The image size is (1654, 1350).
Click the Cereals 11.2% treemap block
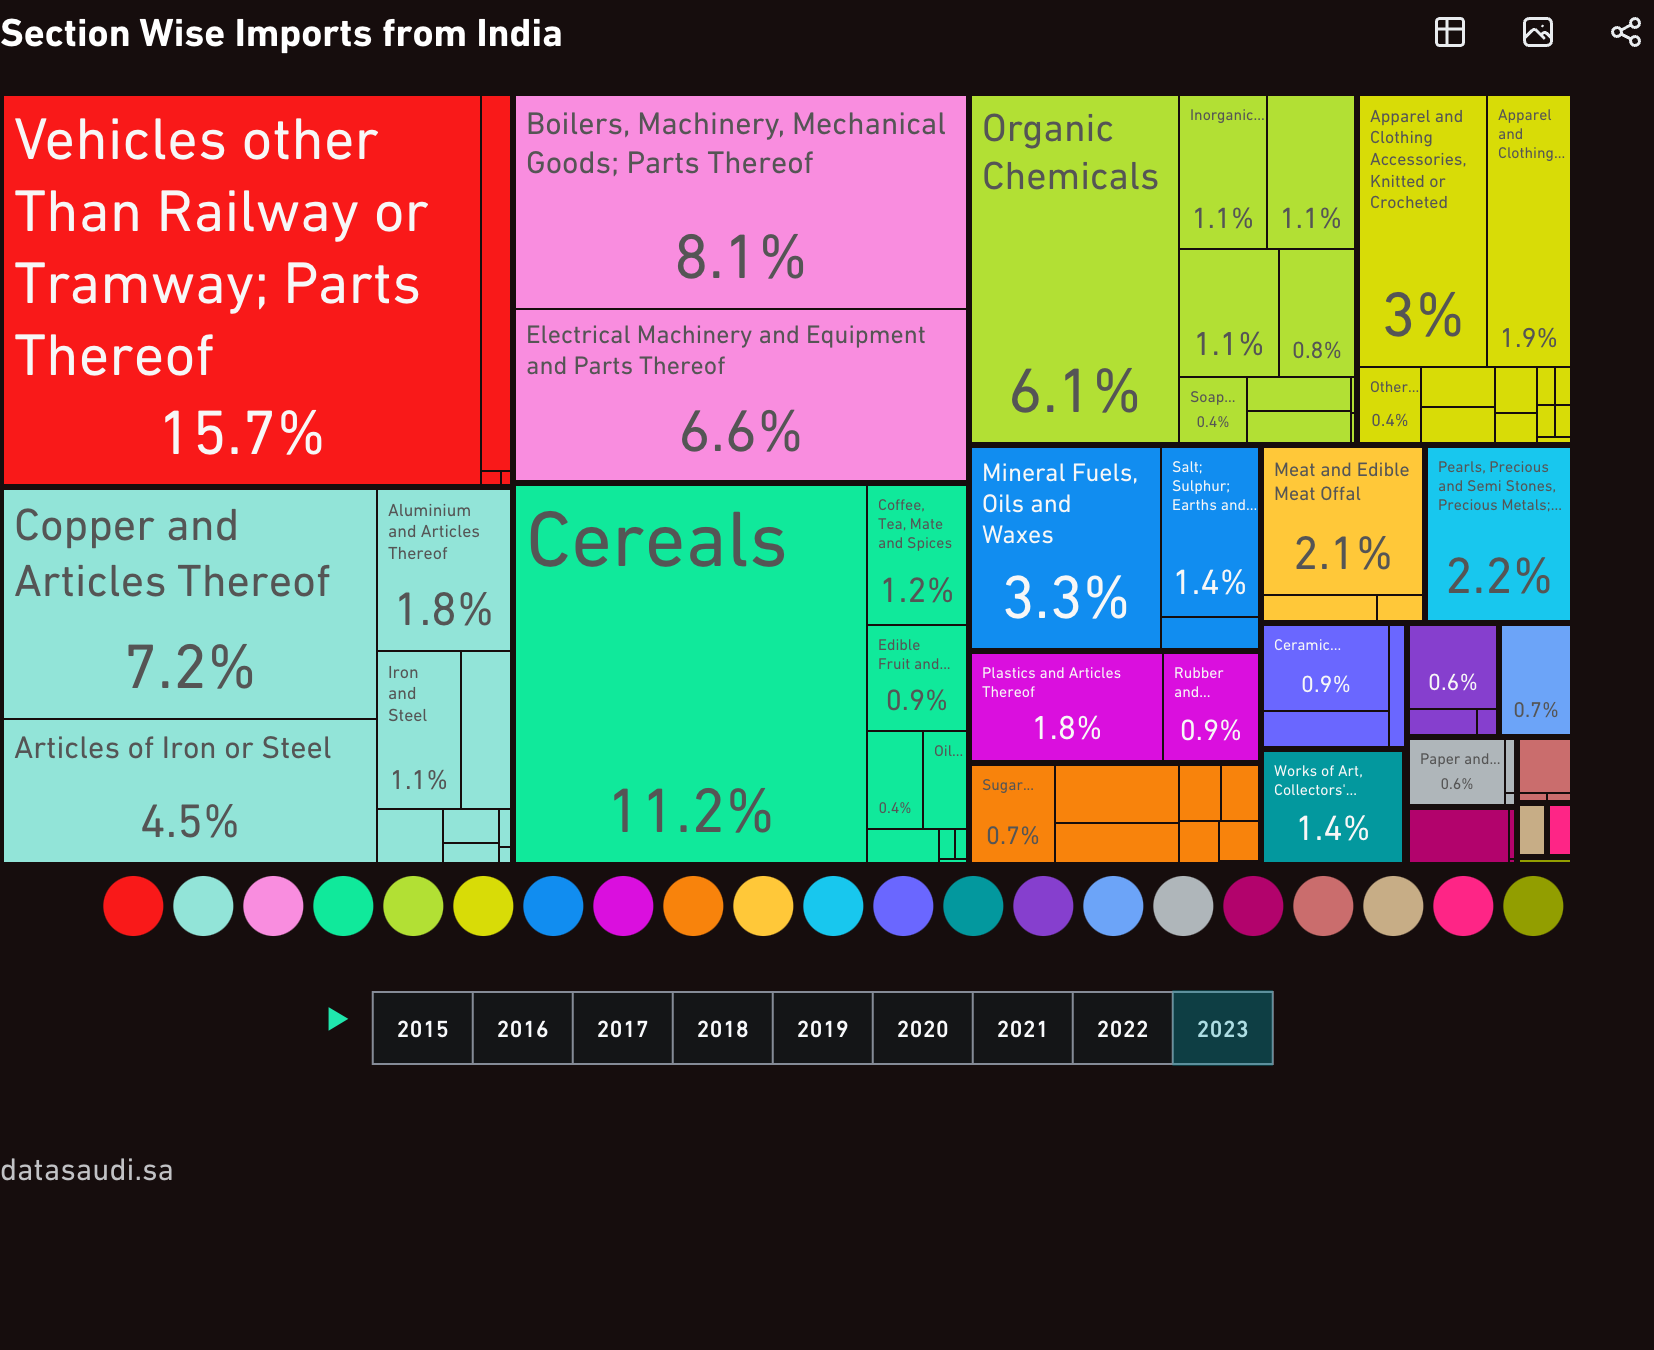tap(690, 680)
